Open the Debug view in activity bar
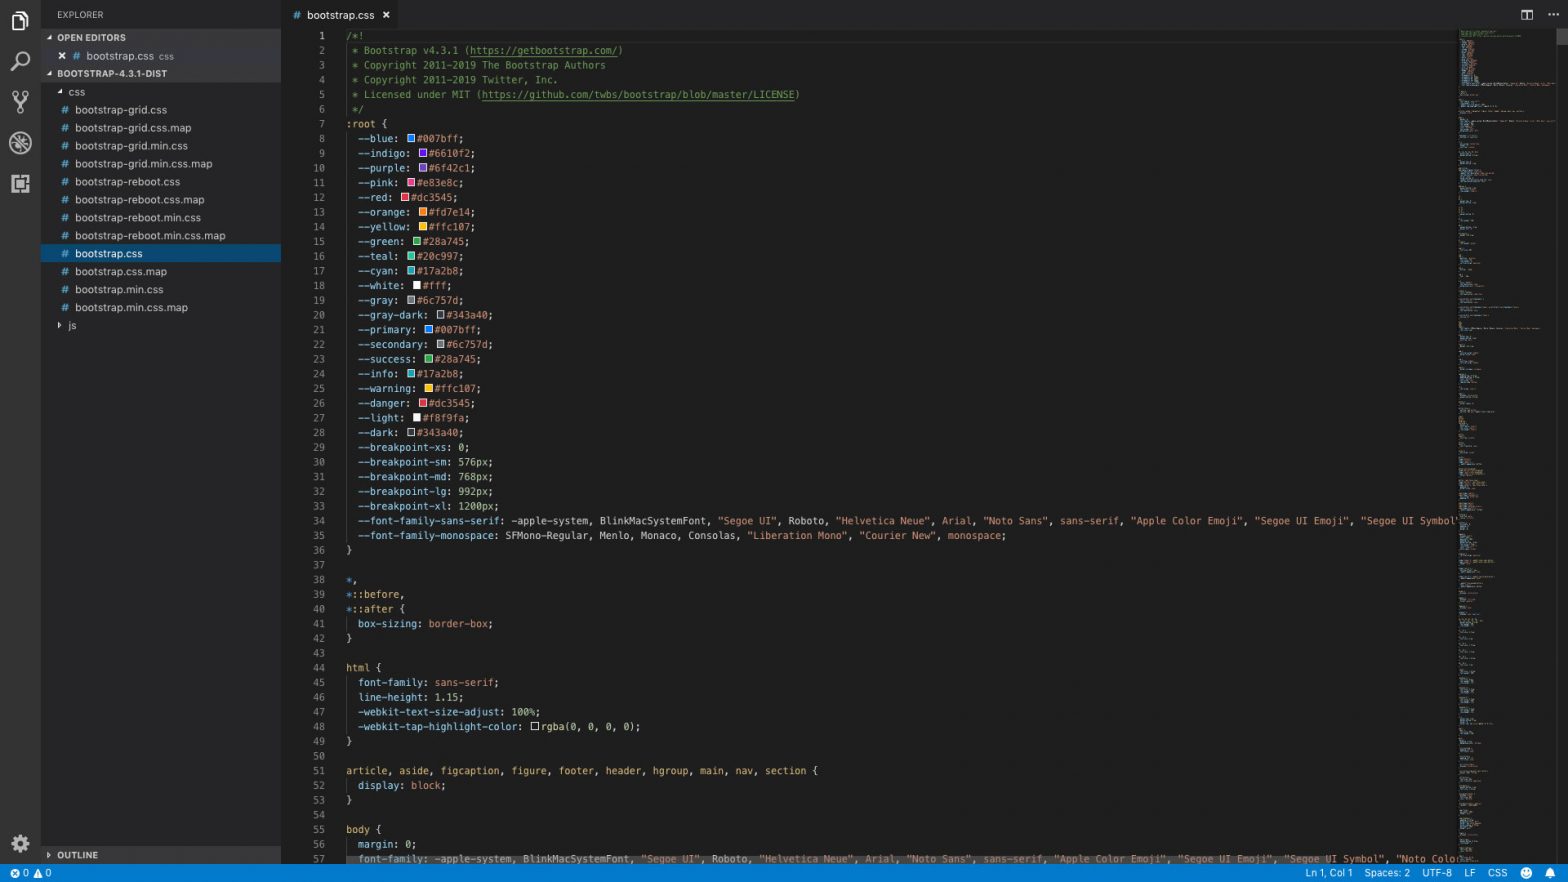1568x882 pixels. [x=20, y=143]
